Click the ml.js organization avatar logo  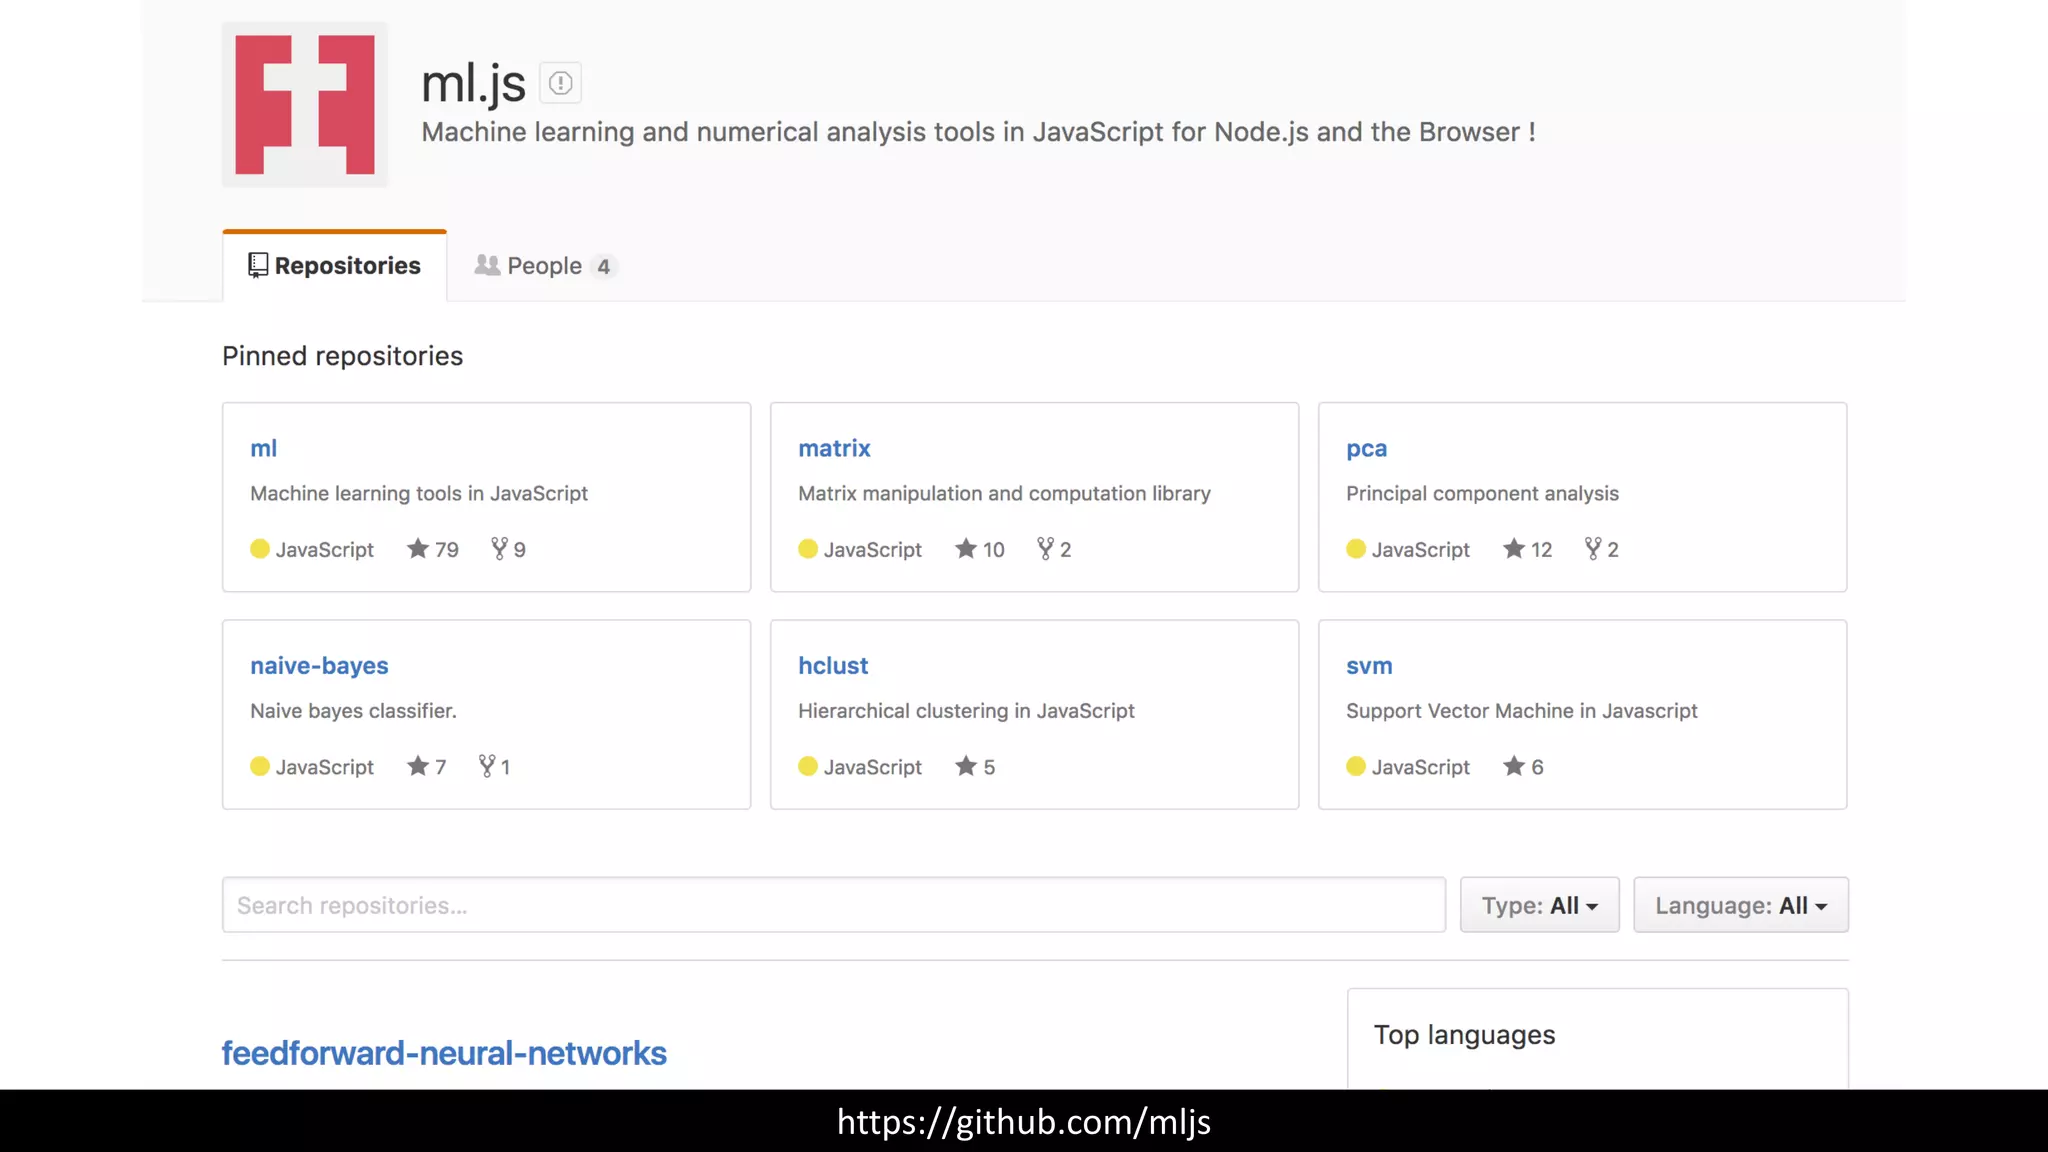tap(305, 105)
